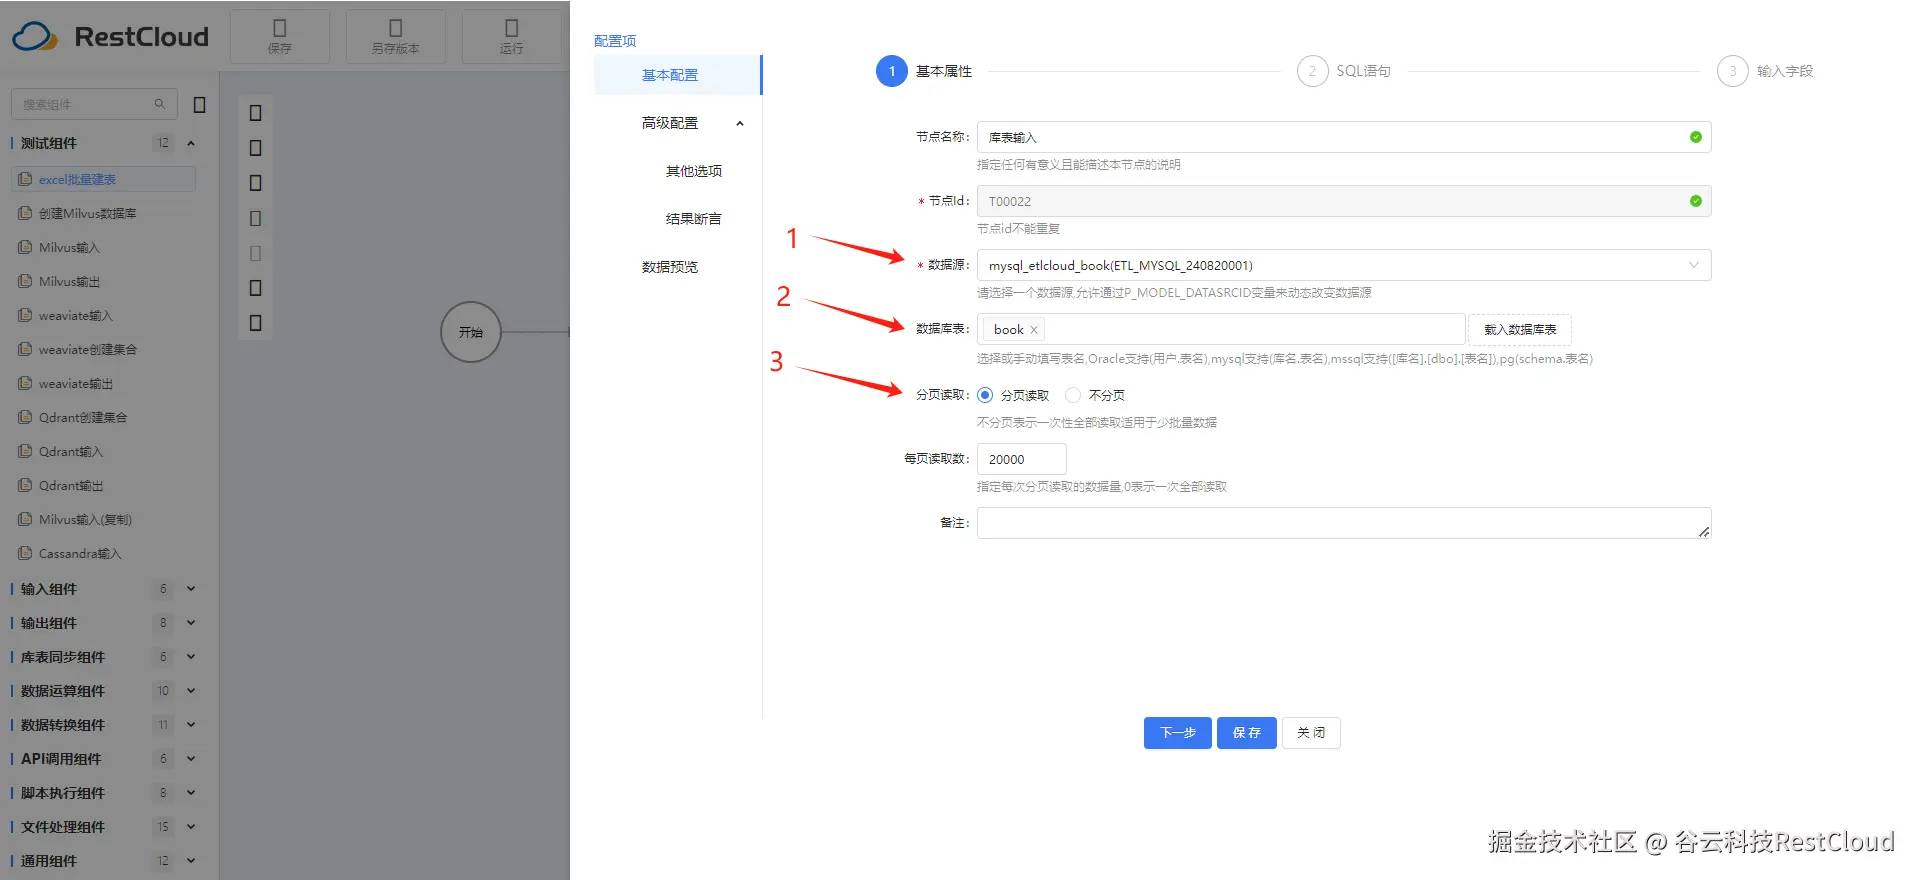Open the 数据预览 menu item
This screenshot has height=880, width=1920.
click(x=670, y=267)
